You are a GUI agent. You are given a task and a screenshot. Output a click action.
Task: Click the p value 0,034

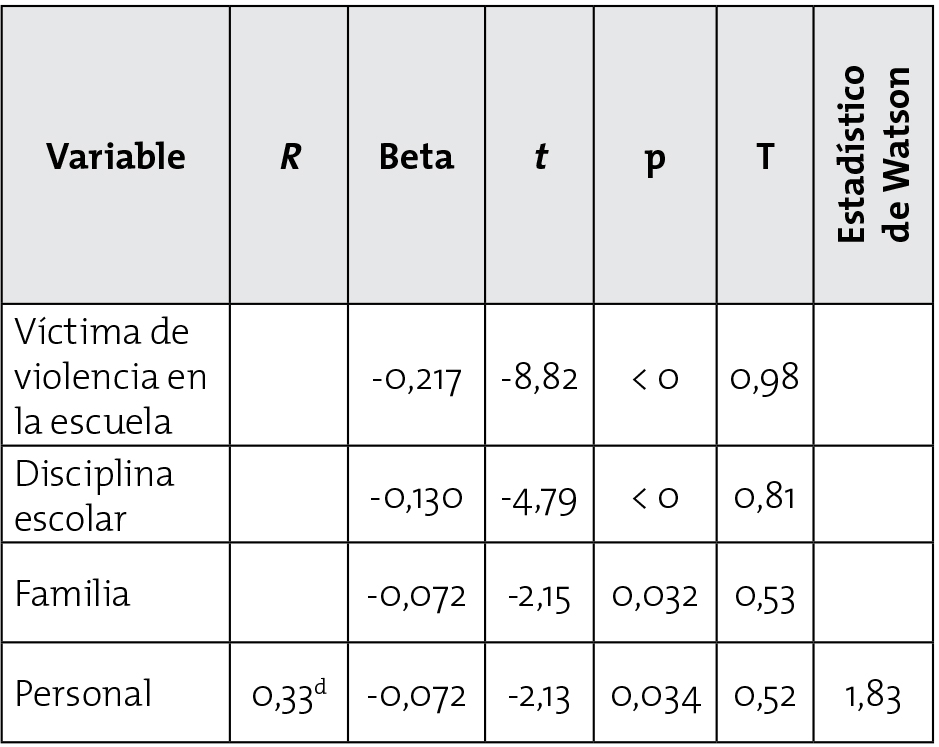tap(656, 695)
